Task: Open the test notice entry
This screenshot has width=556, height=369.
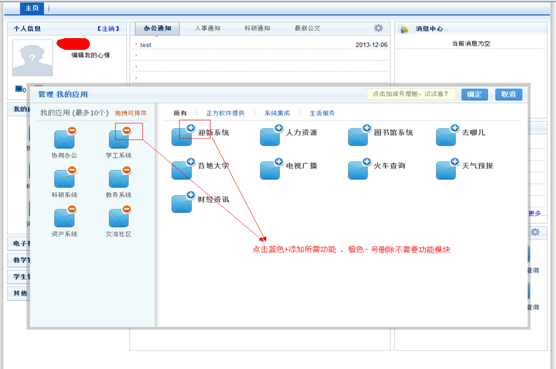Action: (145, 45)
